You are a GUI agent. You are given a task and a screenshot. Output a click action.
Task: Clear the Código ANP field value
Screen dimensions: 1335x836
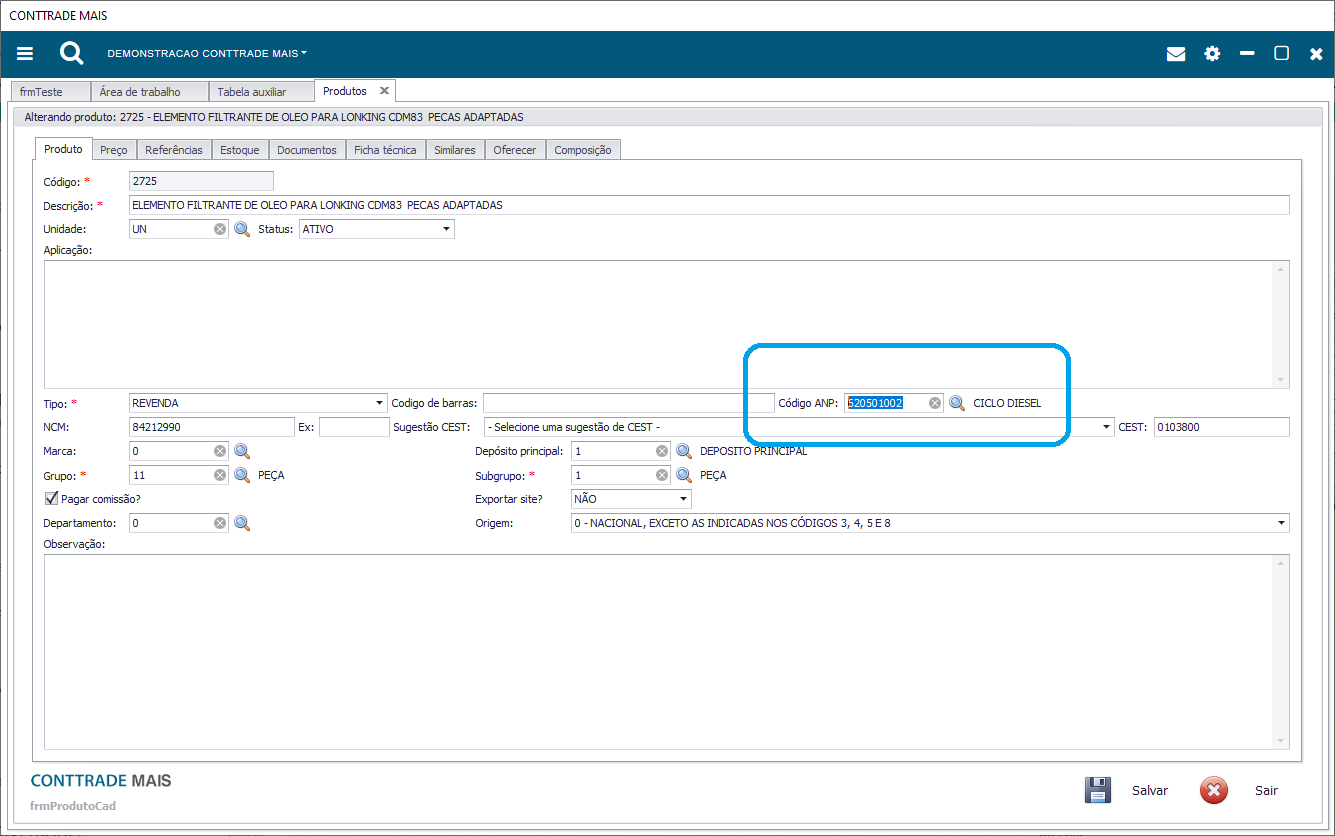[x=935, y=403]
